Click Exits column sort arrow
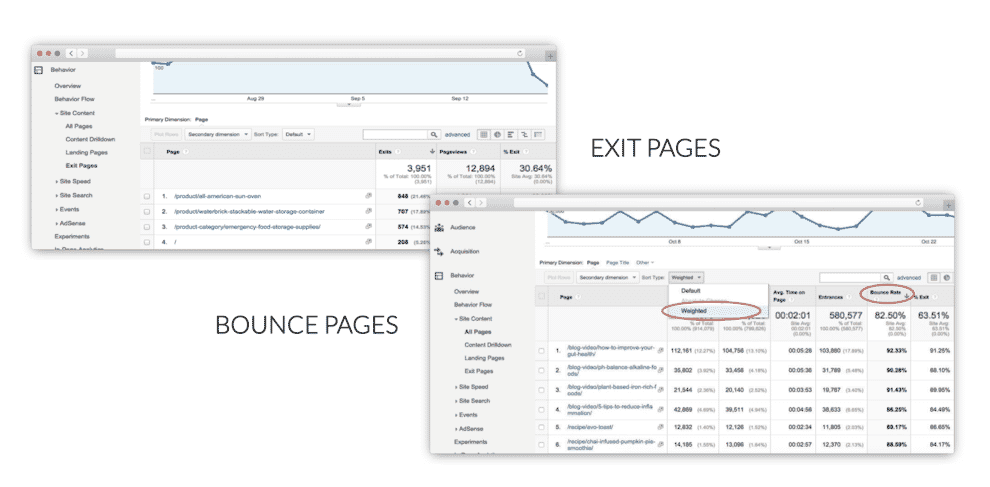 click(432, 152)
